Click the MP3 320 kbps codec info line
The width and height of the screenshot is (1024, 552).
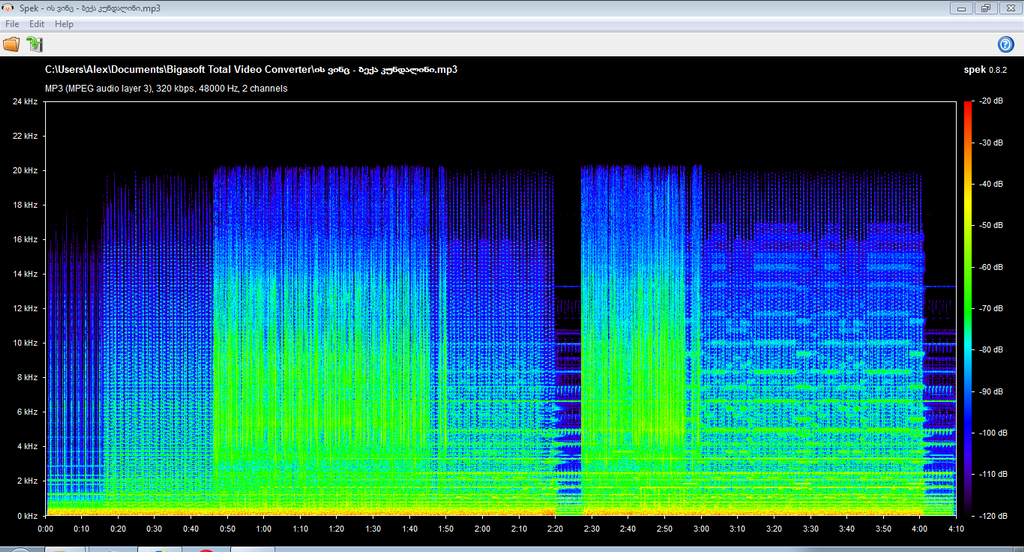tap(166, 88)
